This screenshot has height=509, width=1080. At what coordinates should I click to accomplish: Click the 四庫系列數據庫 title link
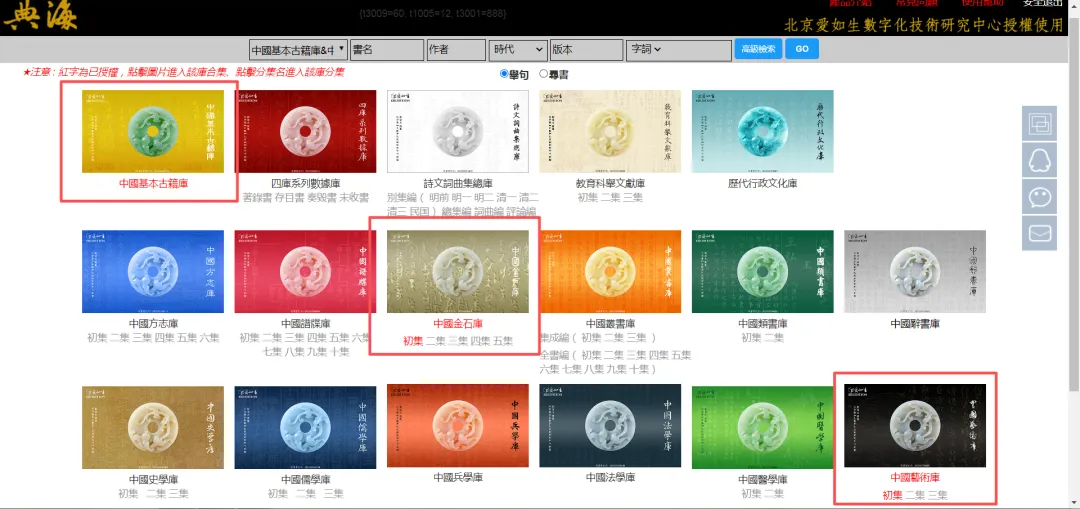[x=306, y=184]
